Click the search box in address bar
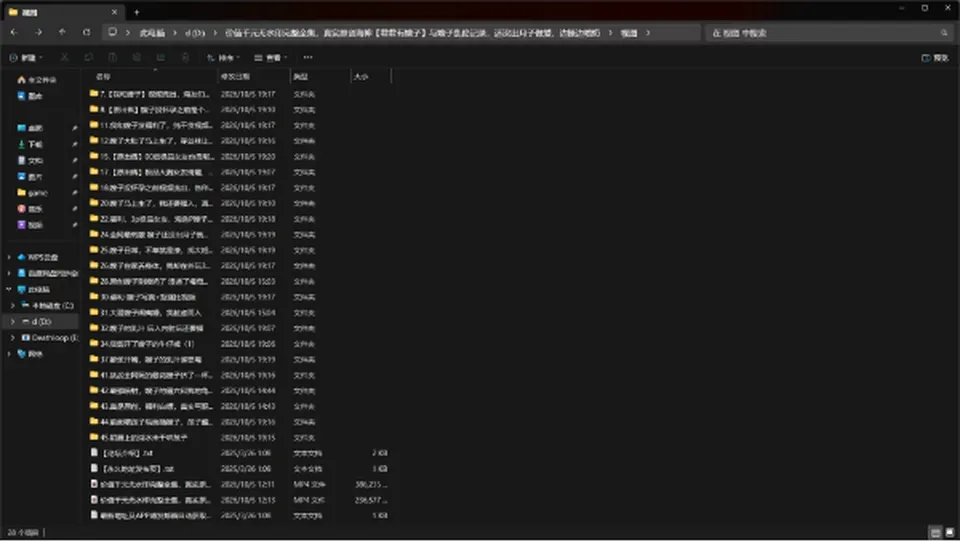This screenshot has height=542, width=960. (x=828, y=32)
